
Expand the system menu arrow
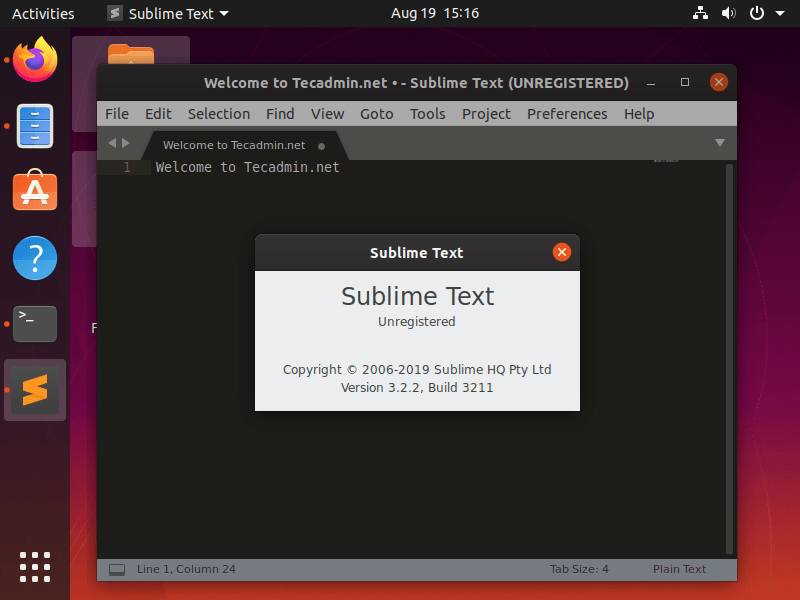780,14
